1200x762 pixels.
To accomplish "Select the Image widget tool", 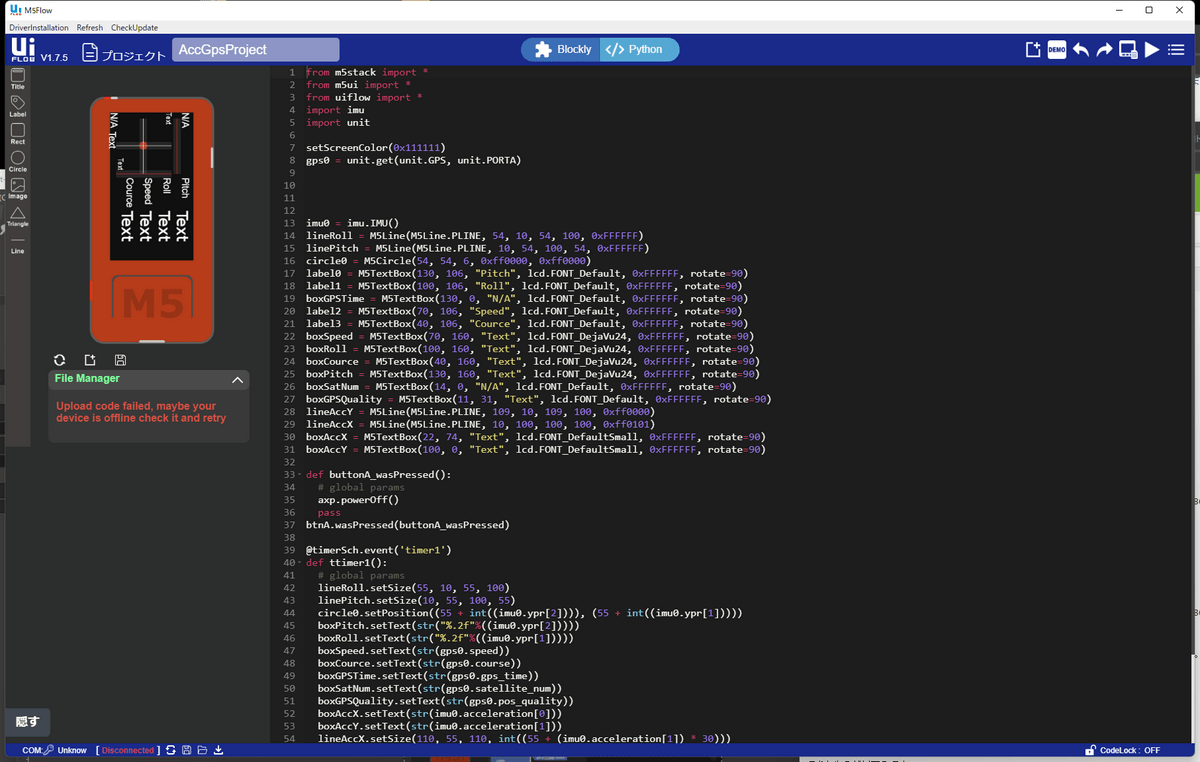I will tap(17, 189).
